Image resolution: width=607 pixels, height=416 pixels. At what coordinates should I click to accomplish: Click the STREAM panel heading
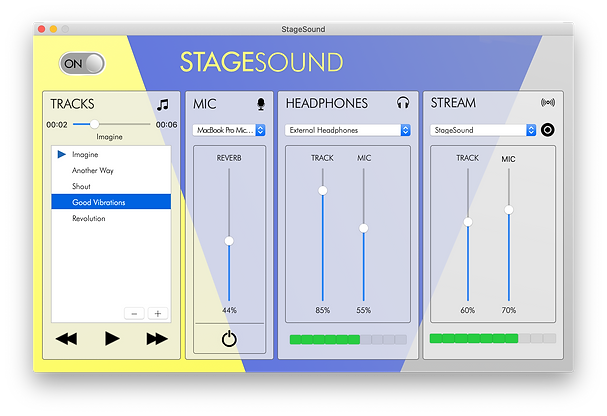453,103
